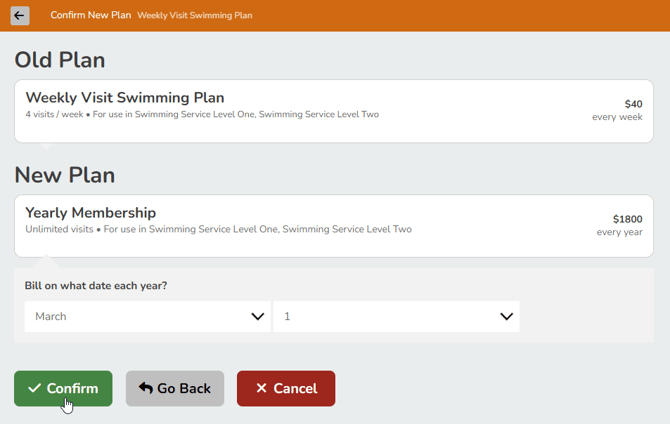Open the March month dropdown
The height and width of the screenshot is (424, 670).
click(147, 317)
